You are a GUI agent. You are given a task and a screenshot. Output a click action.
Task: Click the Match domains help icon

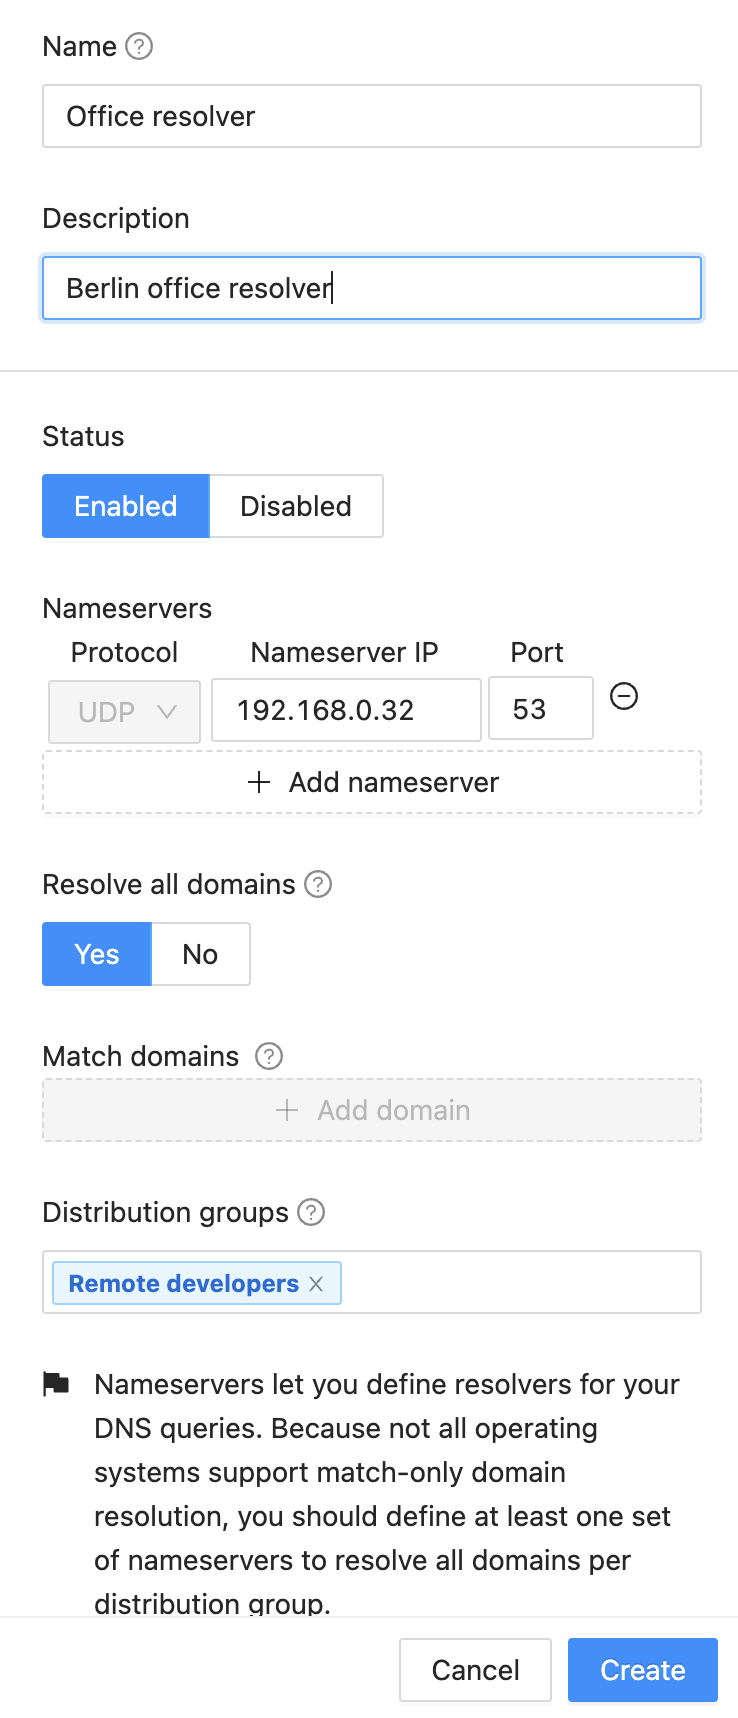[269, 1056]
